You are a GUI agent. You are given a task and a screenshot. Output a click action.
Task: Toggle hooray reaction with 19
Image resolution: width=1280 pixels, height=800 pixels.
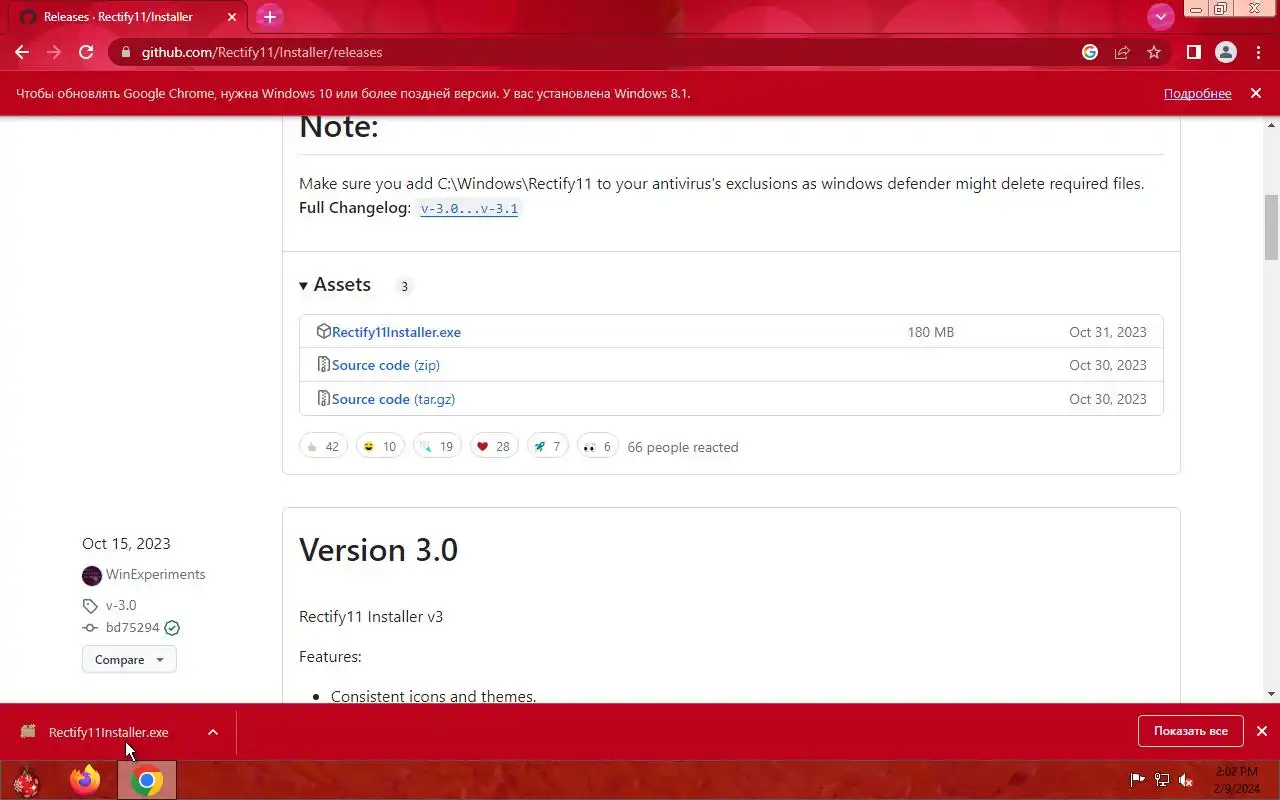tap(437, 446)
